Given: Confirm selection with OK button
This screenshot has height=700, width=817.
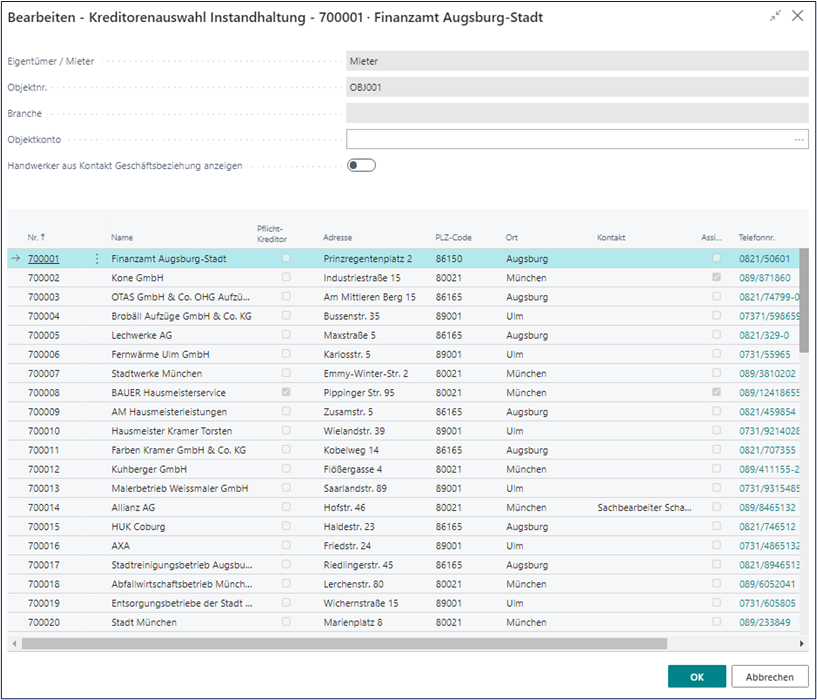Looking at the screenshot, I should pos(696,677).
